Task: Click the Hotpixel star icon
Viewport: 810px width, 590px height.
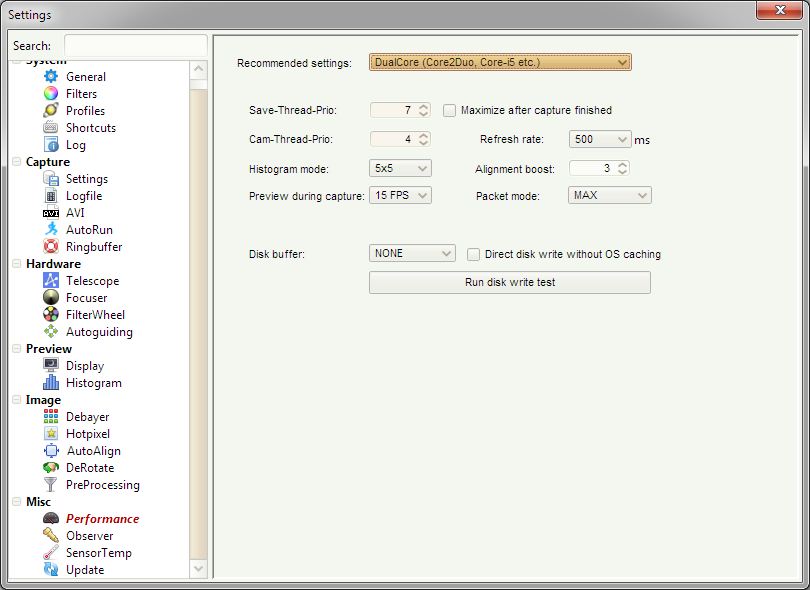Action: 51,433
